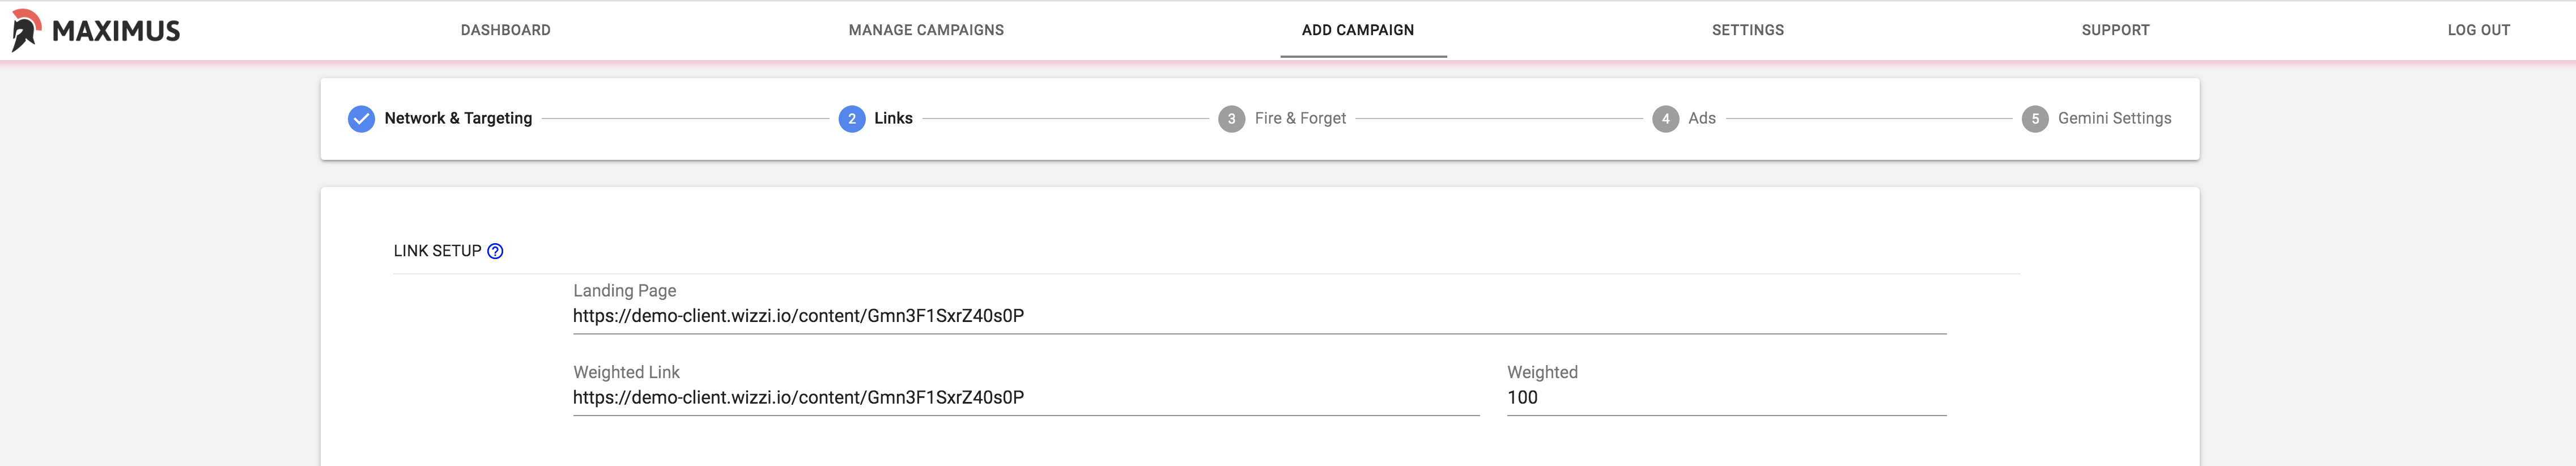This screenshot has width=2576, height=466.
Task: Jump to the Fire & Forget step label
Action: pos(1300,118)
